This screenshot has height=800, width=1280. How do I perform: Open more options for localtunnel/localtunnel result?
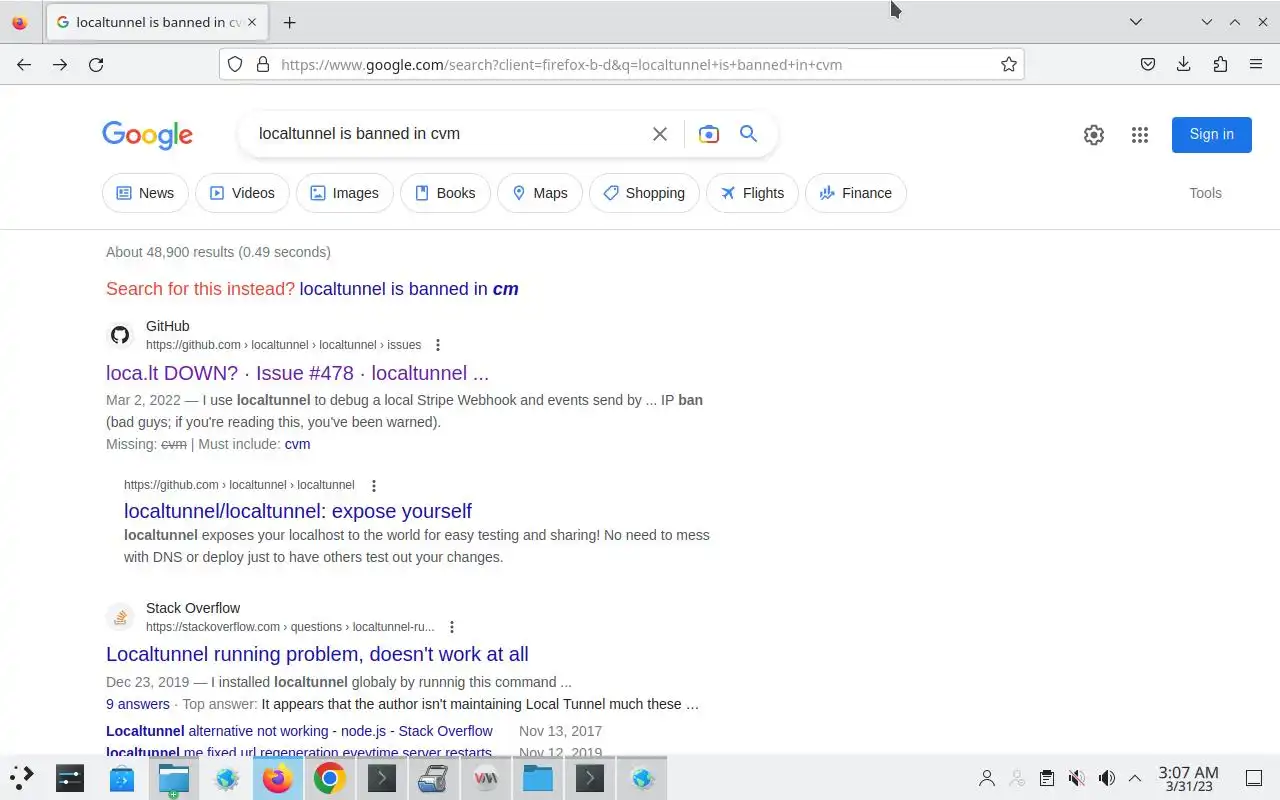(374, 486)
